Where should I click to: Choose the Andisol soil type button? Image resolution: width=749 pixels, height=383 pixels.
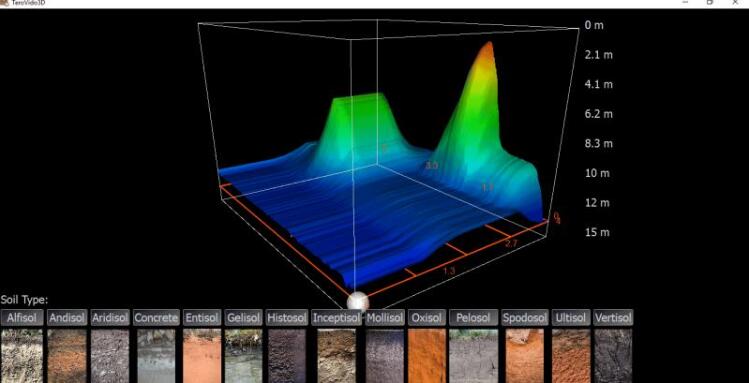(x=67, y=318)
